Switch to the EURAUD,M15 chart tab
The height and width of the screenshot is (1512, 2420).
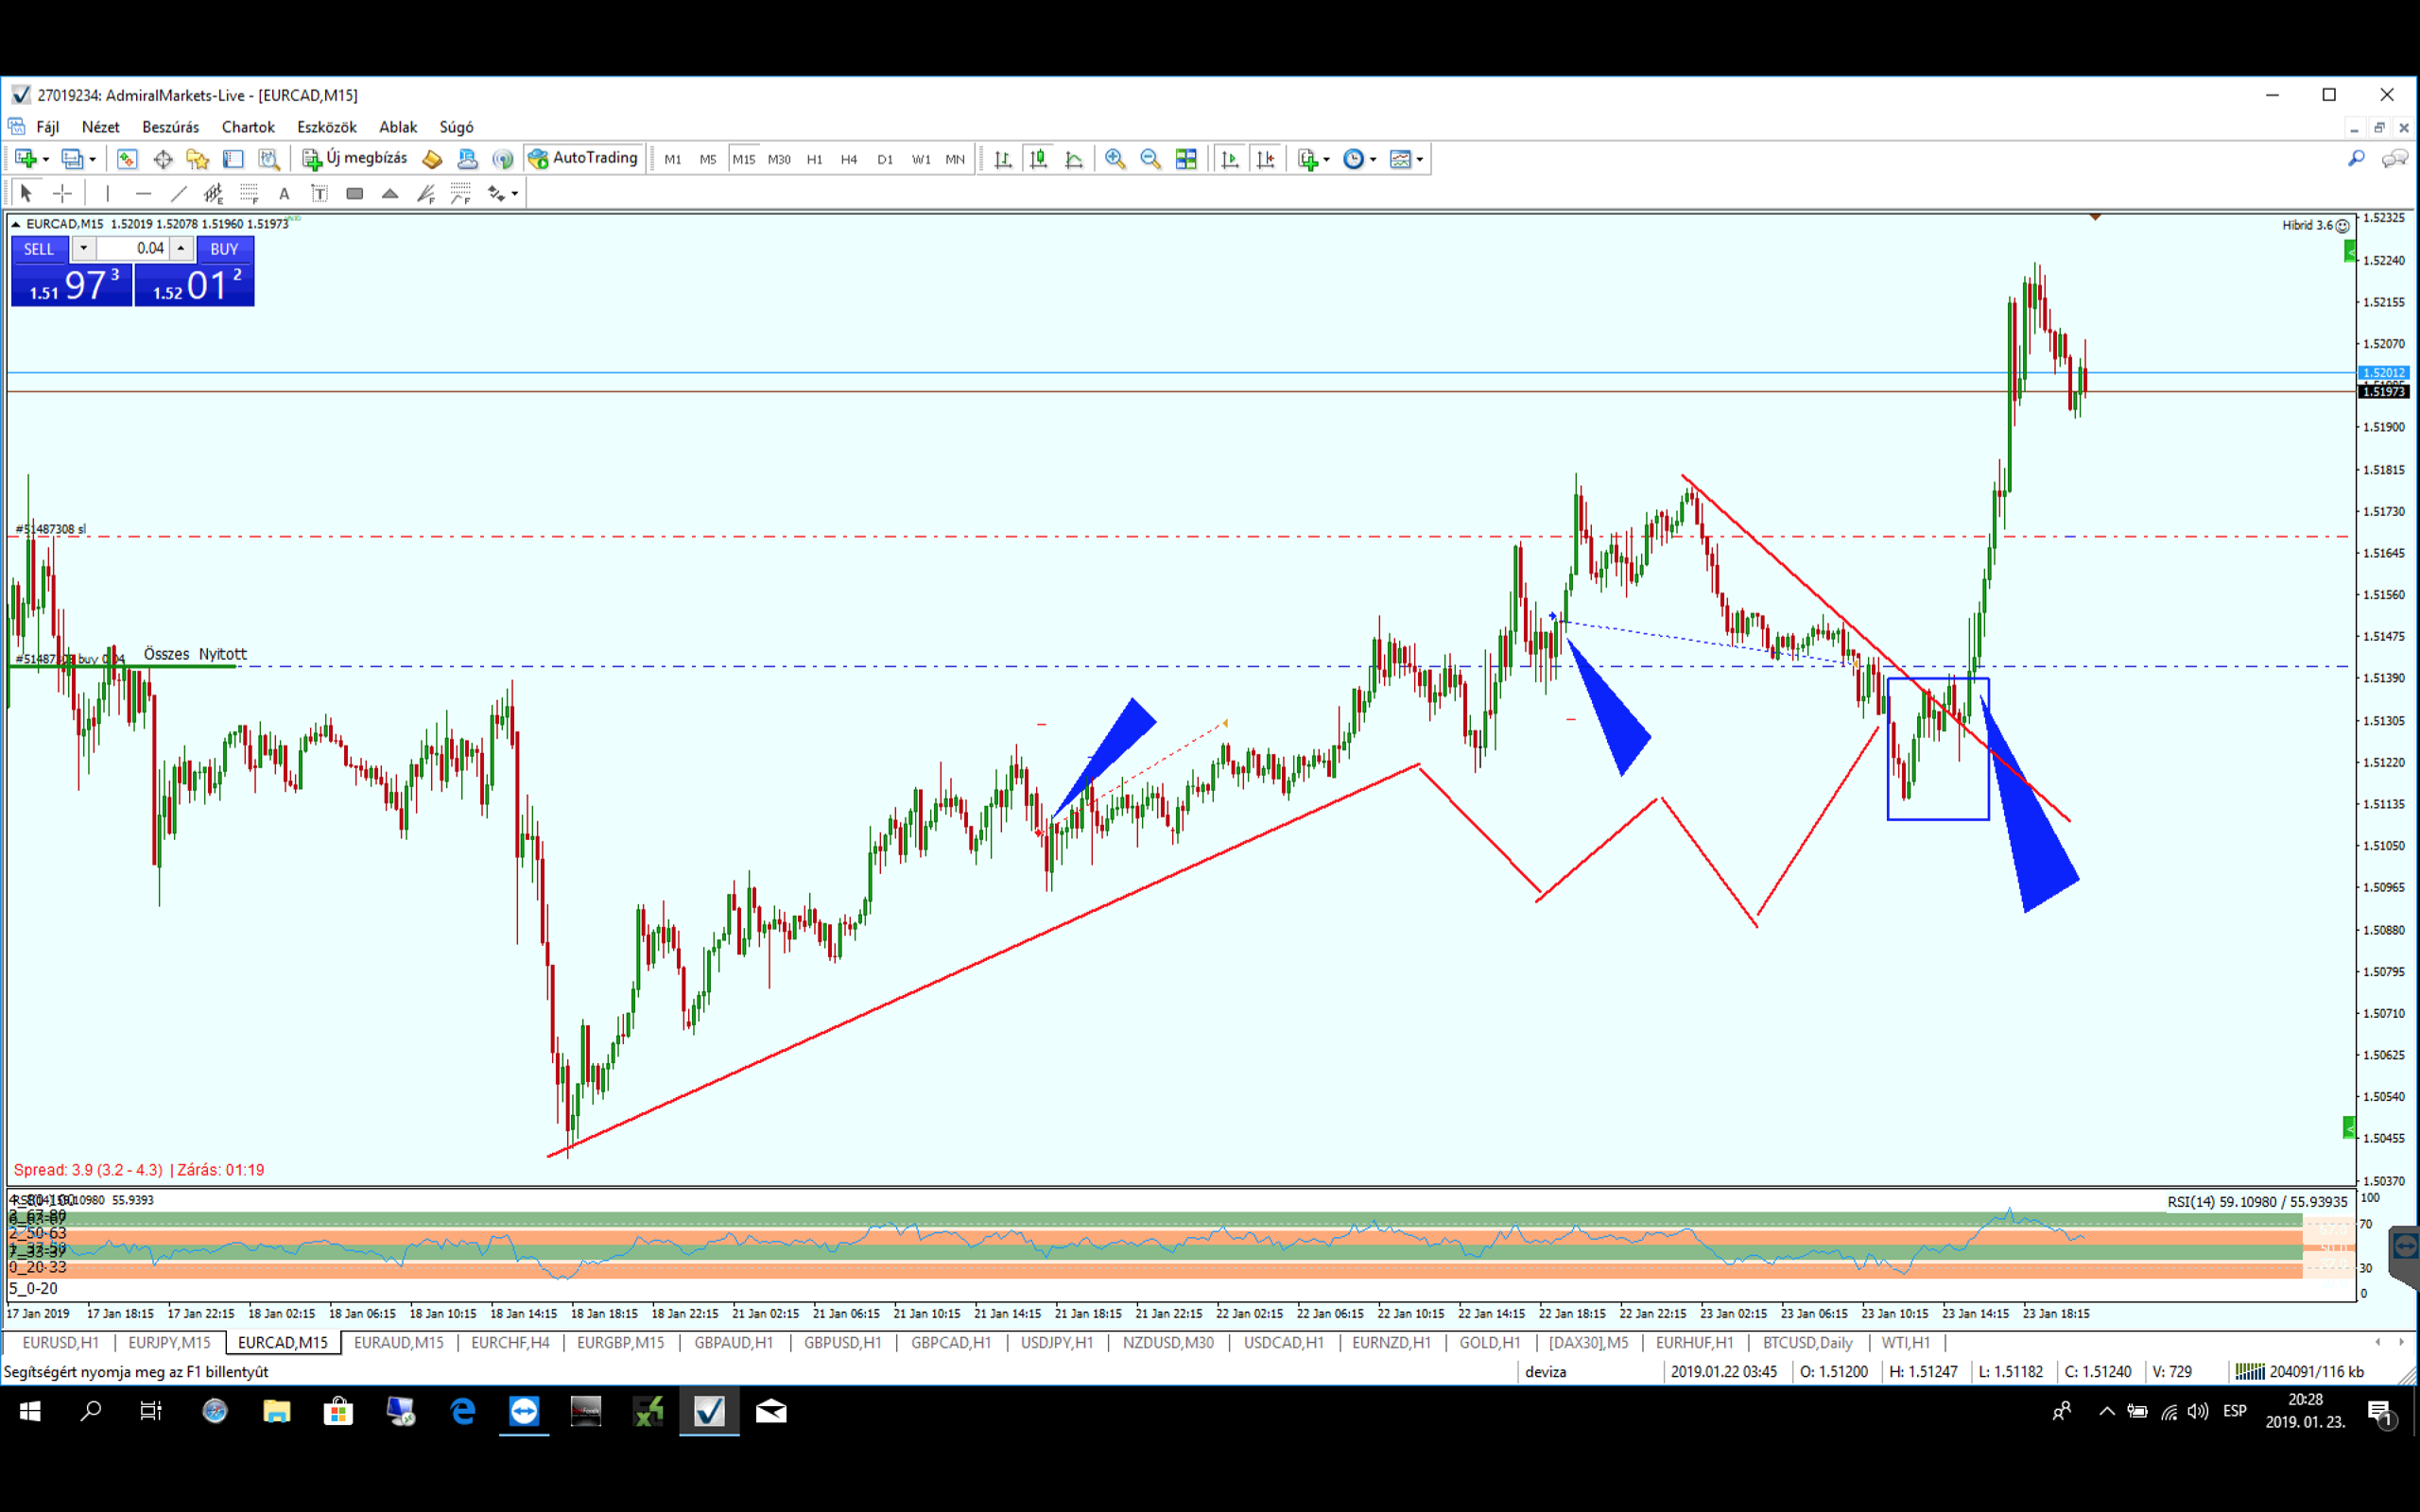click(x=398, y=1342)
